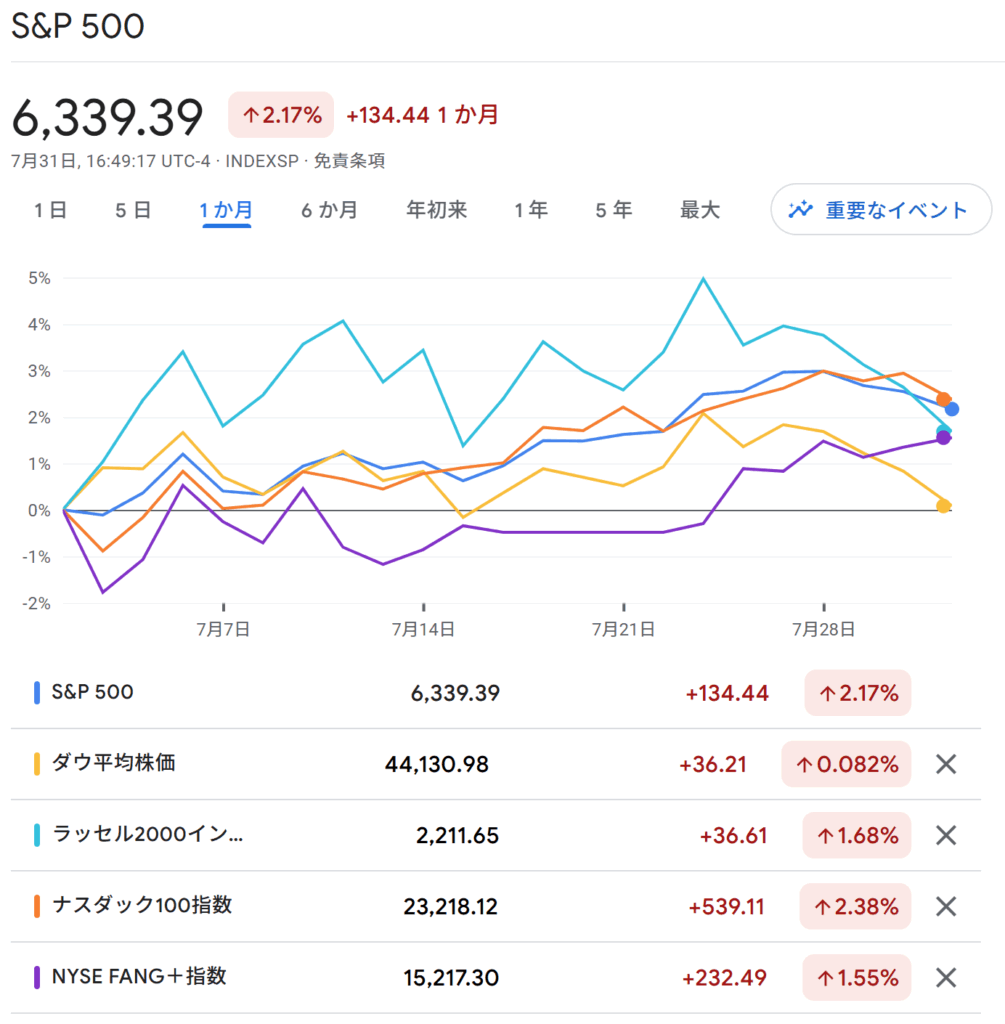Click the +539.11 Nasdaq change value
Screen dimensions: 1005x1024
click(726, 906)
